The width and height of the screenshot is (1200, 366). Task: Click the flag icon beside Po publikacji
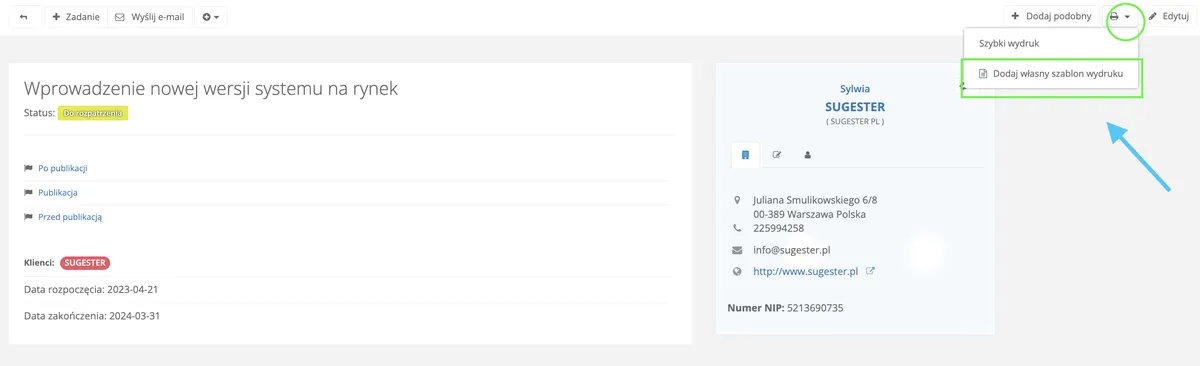click(x=28, y=168)
